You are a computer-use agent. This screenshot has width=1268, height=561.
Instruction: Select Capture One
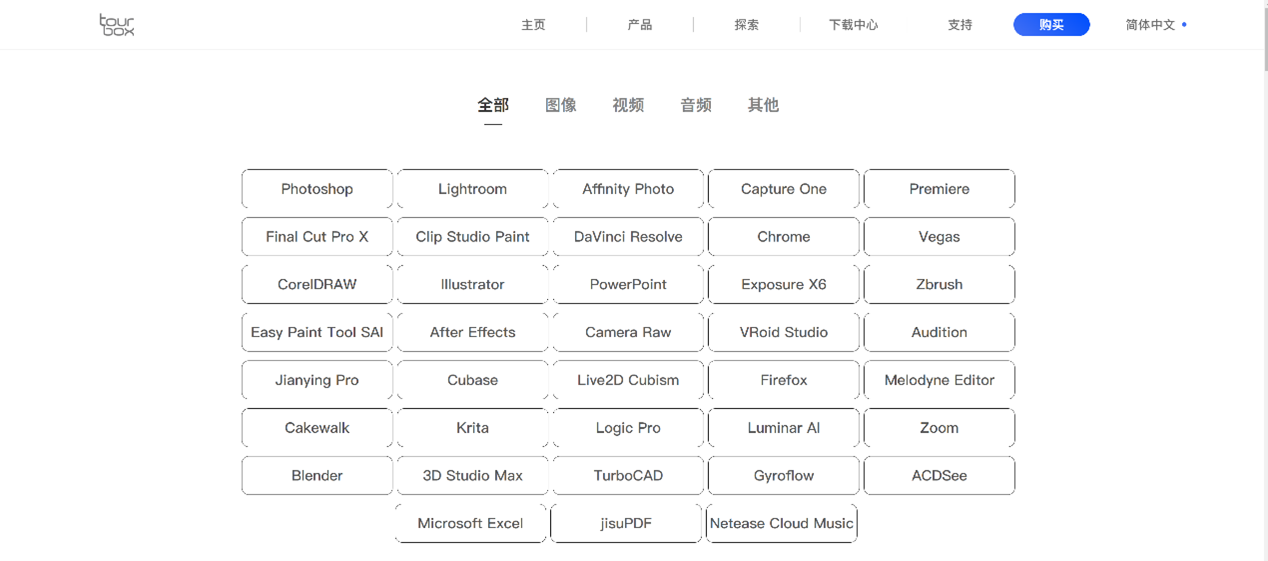(x=784, y=189)
